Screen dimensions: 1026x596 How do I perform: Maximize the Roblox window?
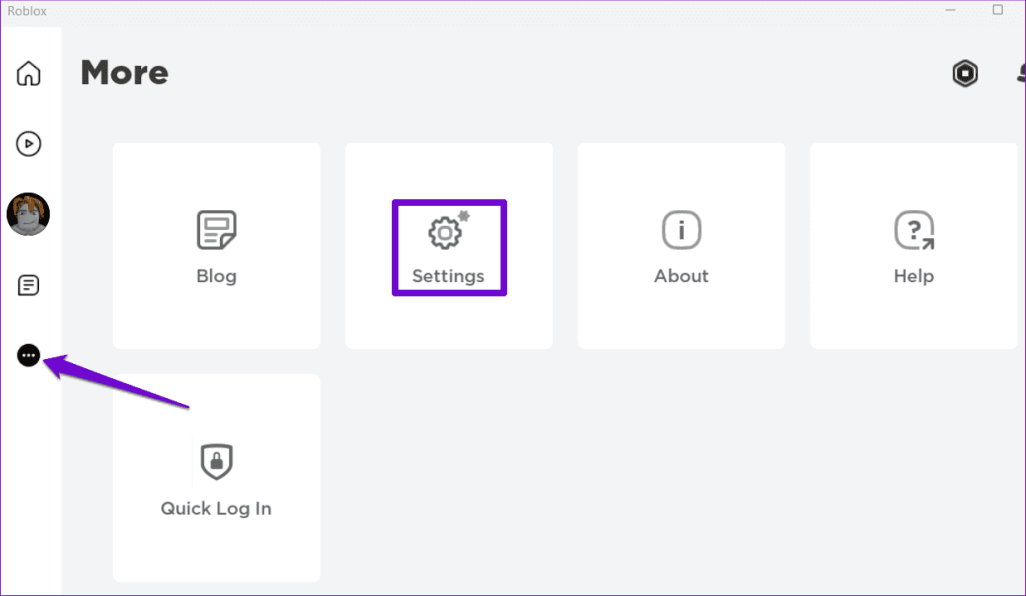click(x=997, y=10)
